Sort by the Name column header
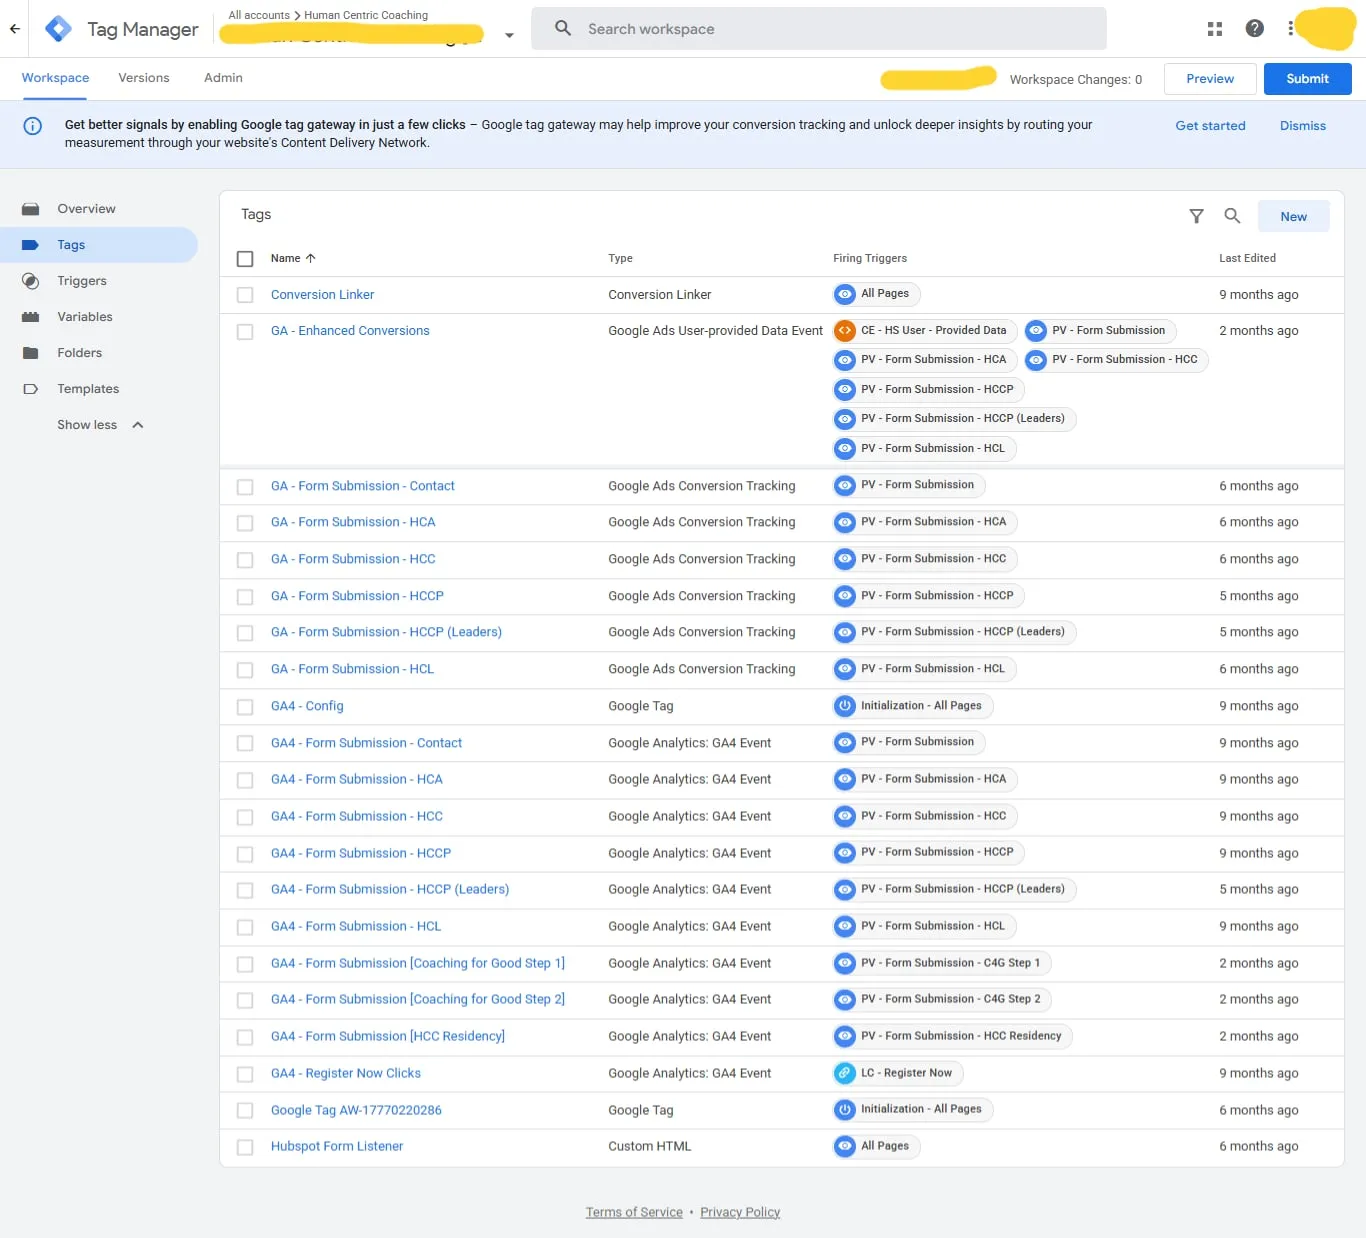1366x1238 pixels. pos(293,258)
